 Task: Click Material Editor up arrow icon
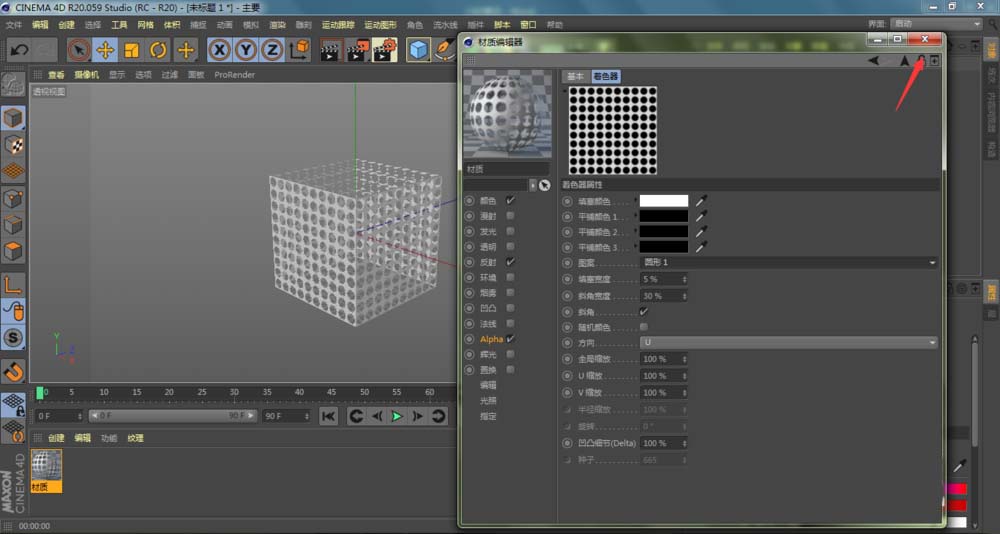(x=904, y=61)
